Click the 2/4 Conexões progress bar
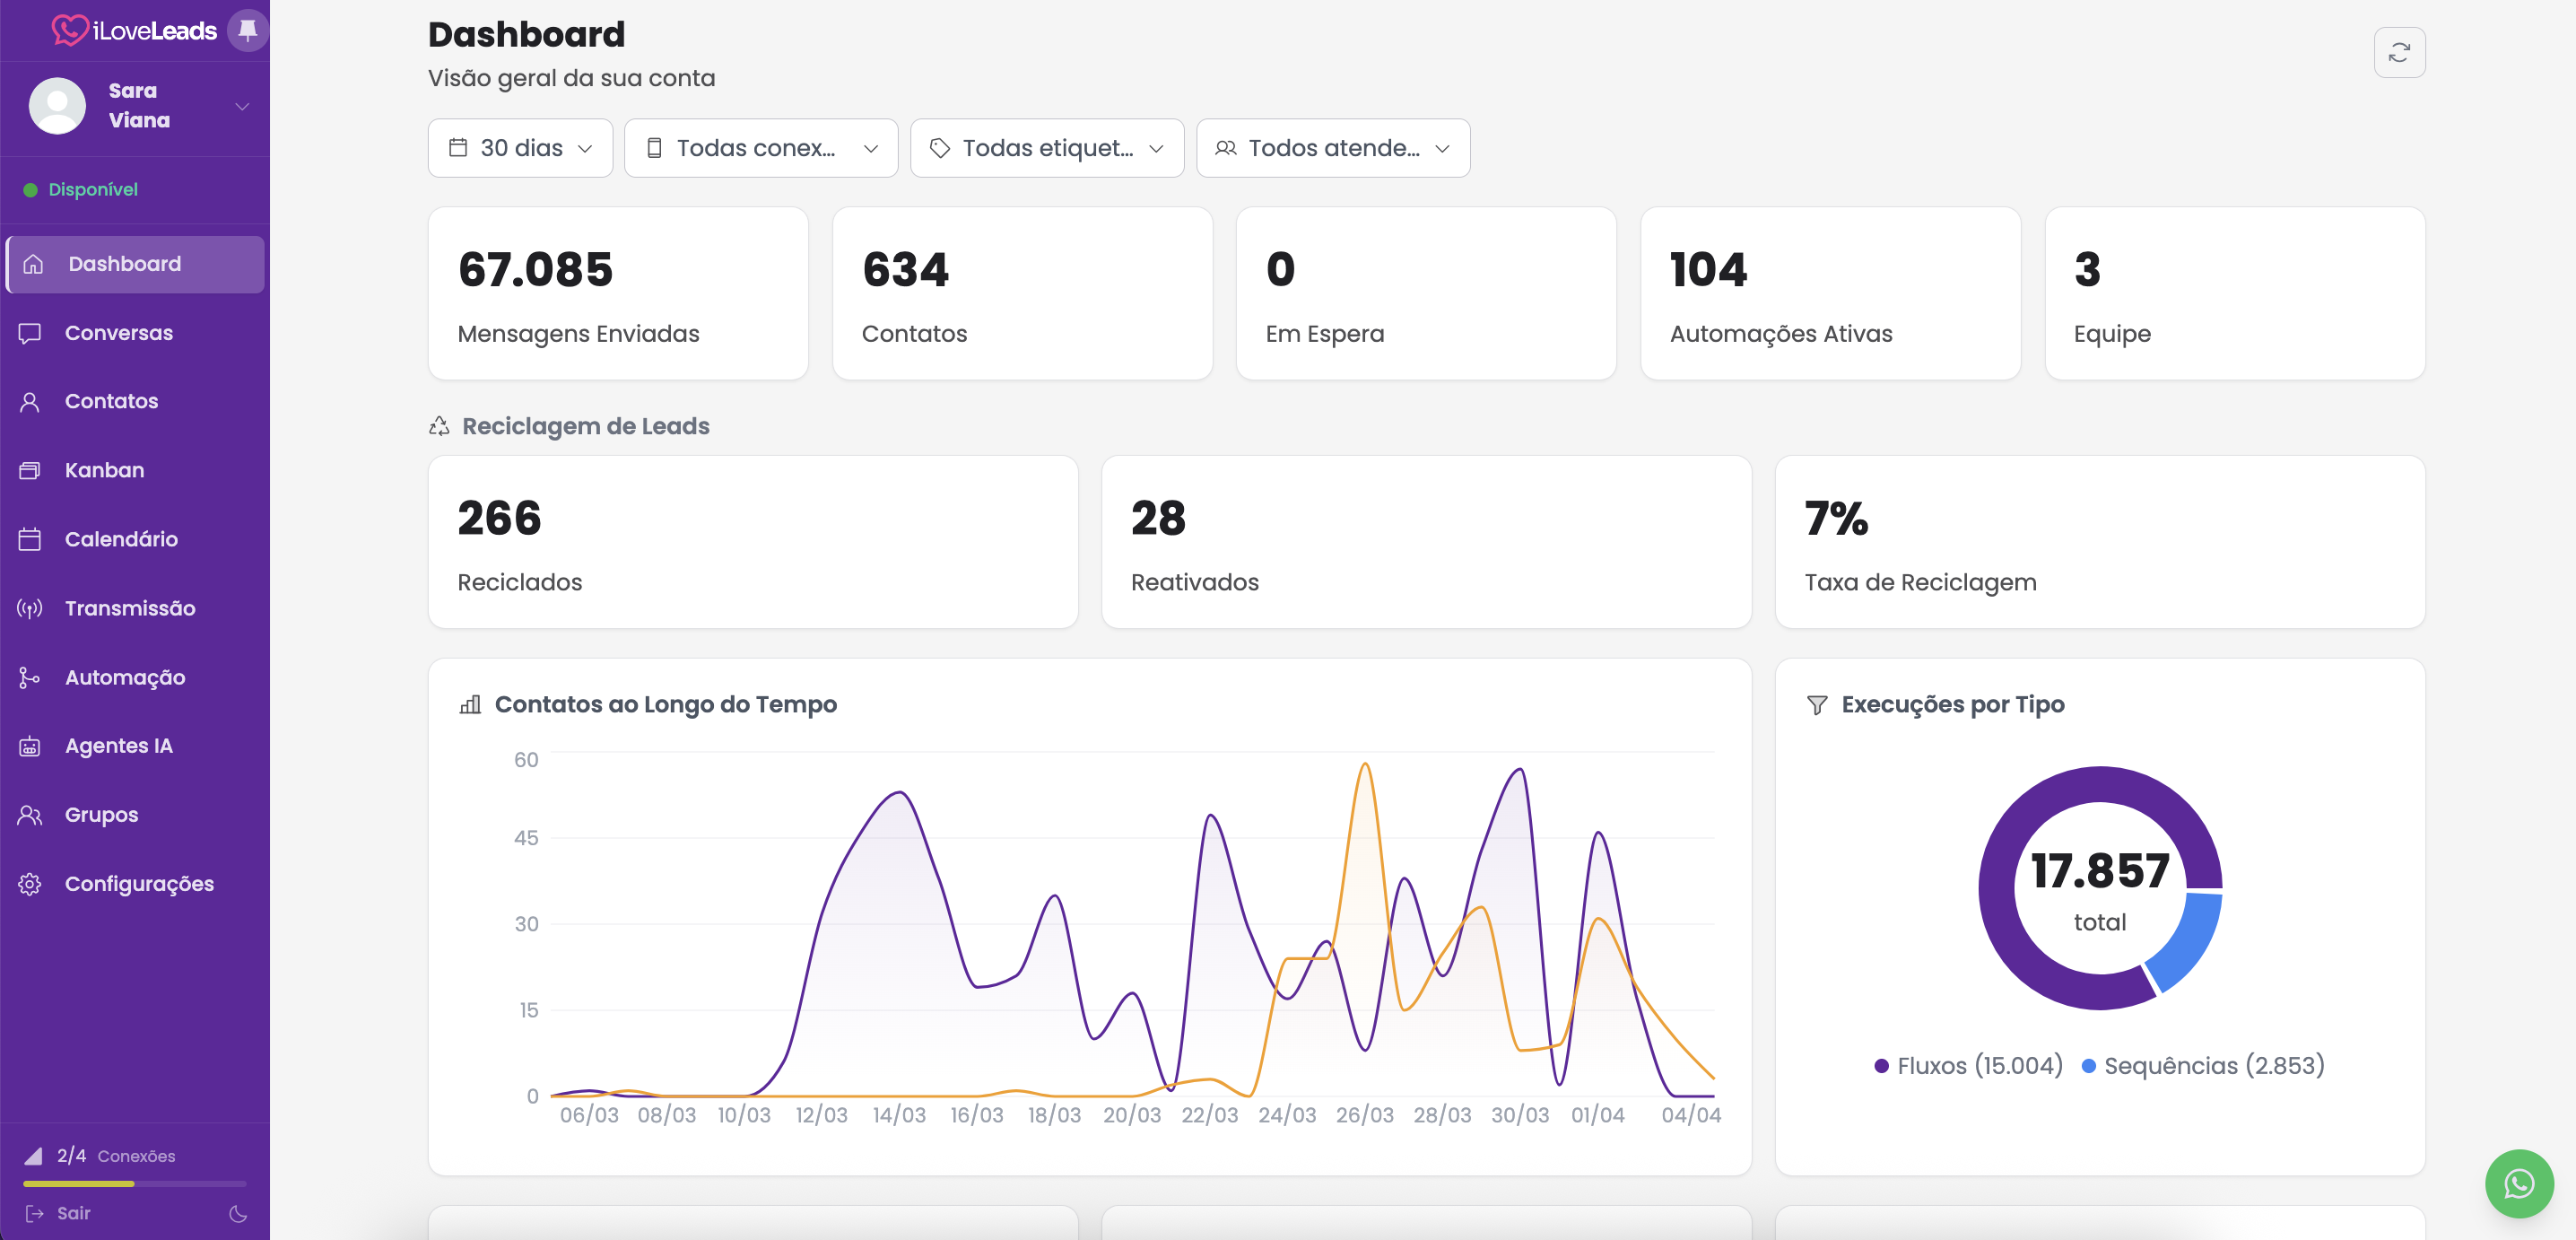This screenshot has width=2576, height=1240. click(x=135, y=1184)
